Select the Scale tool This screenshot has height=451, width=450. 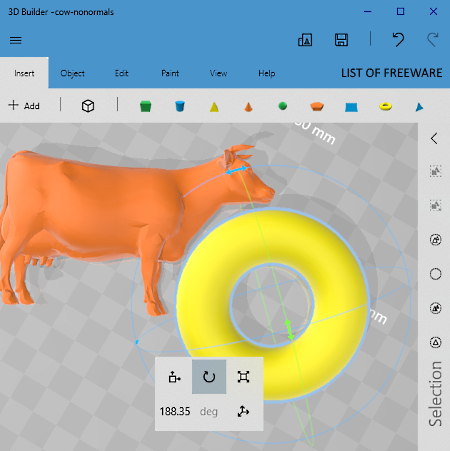243,377
